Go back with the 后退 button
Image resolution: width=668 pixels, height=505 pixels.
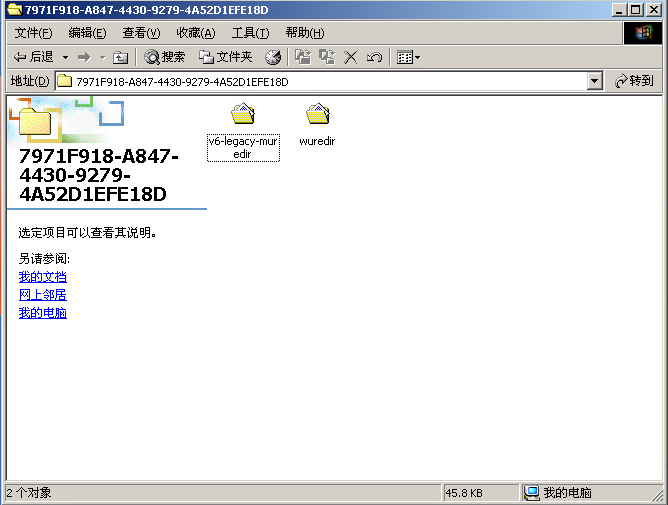(x=33, y=57)
